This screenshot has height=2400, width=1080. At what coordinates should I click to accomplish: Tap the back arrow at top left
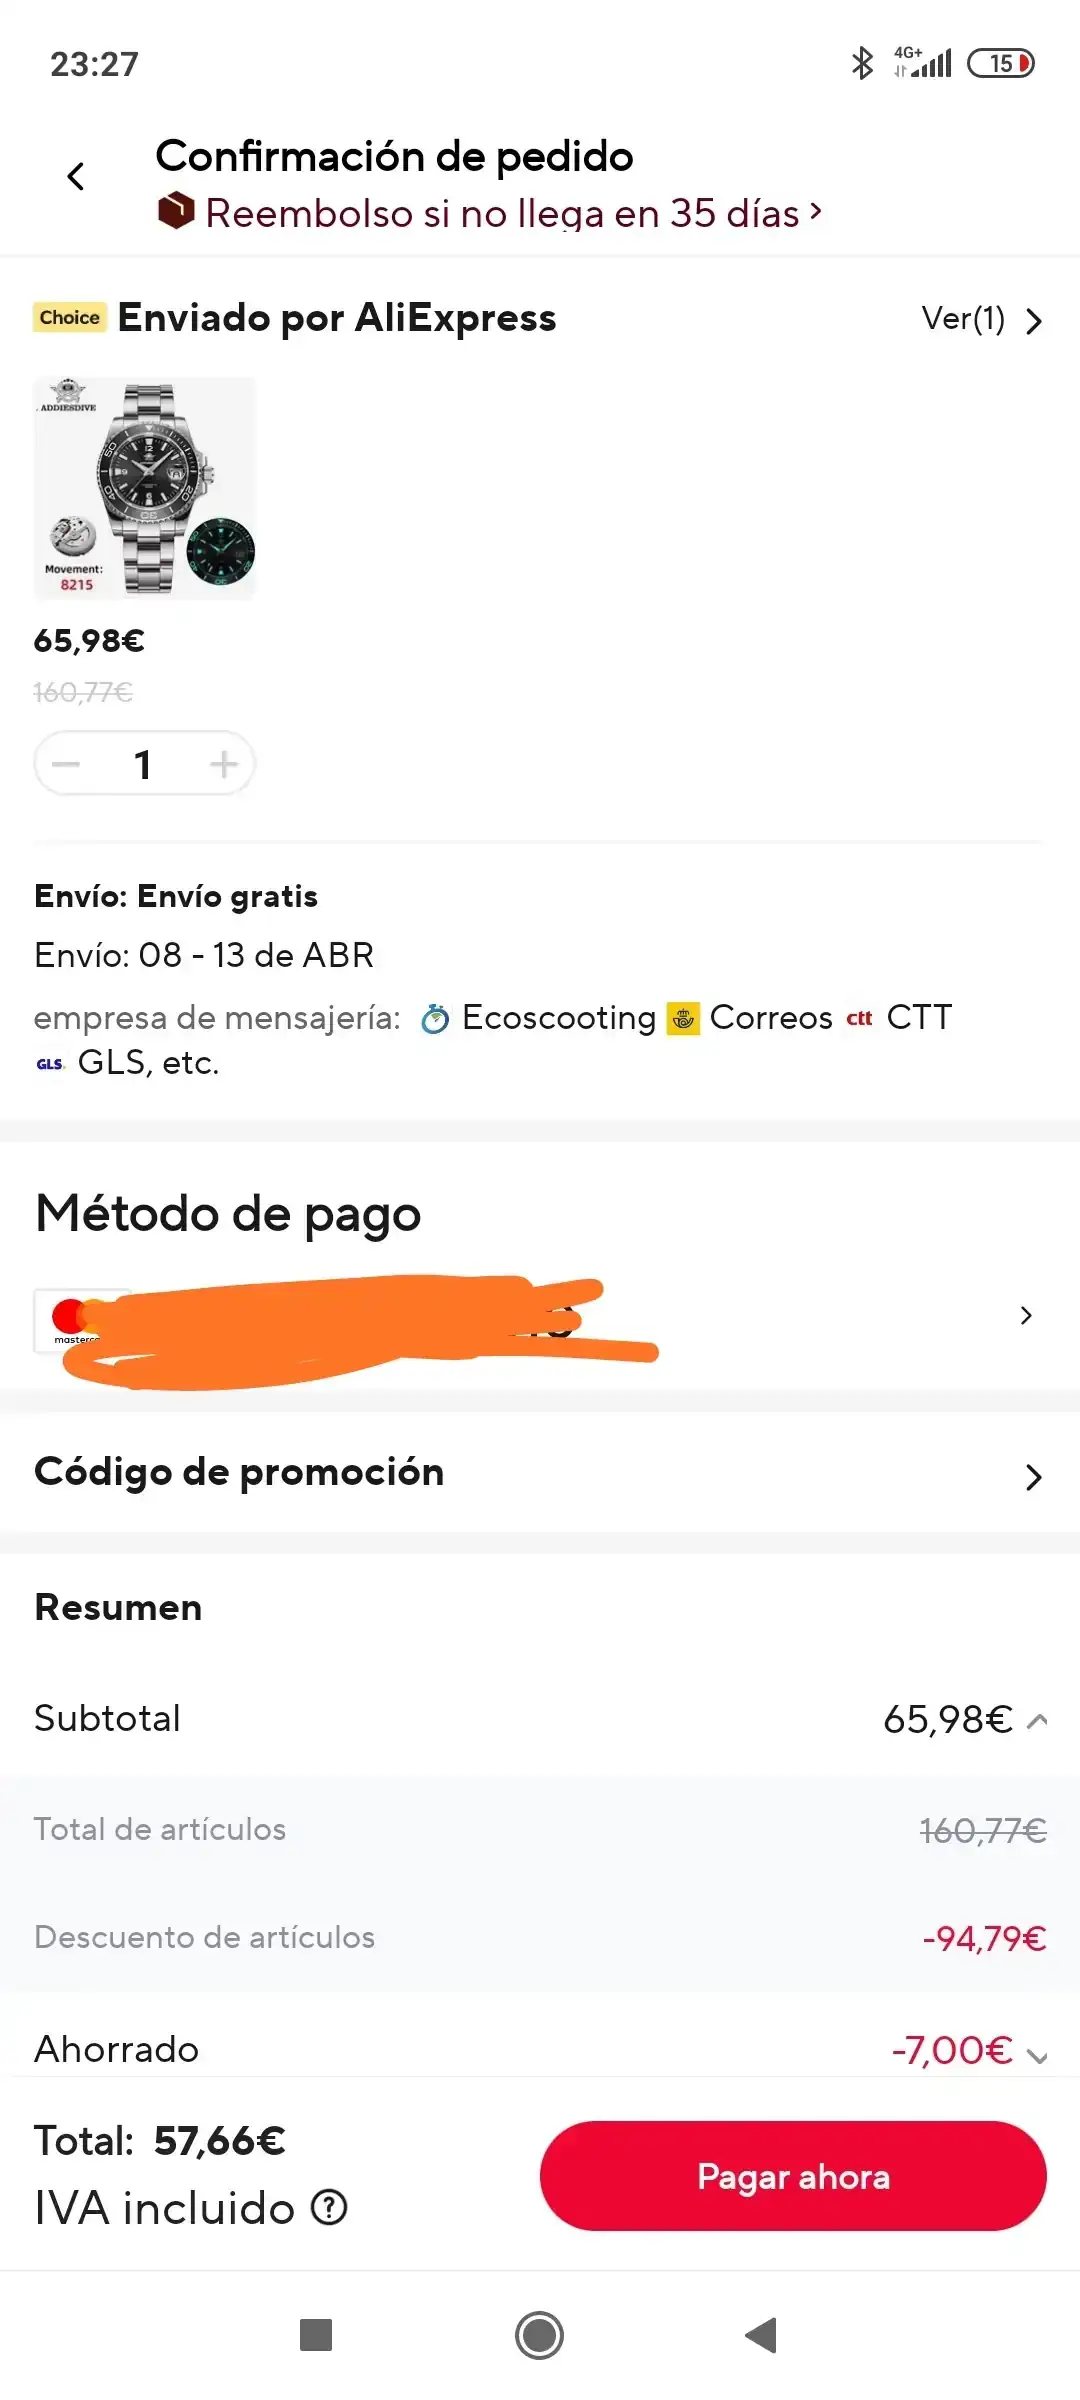pyautogui.click(x=76, y=177)
